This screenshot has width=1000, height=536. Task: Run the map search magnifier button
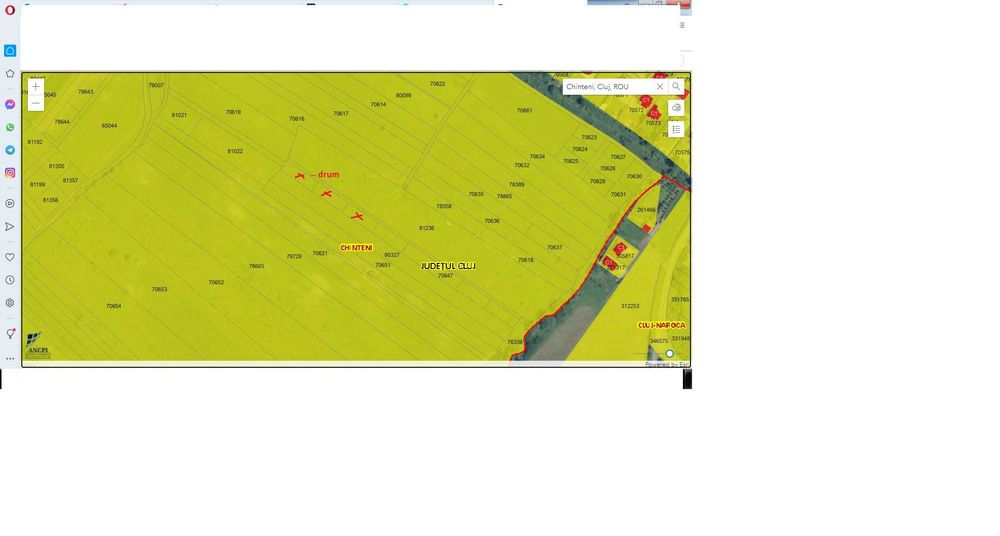pos(676,86)
